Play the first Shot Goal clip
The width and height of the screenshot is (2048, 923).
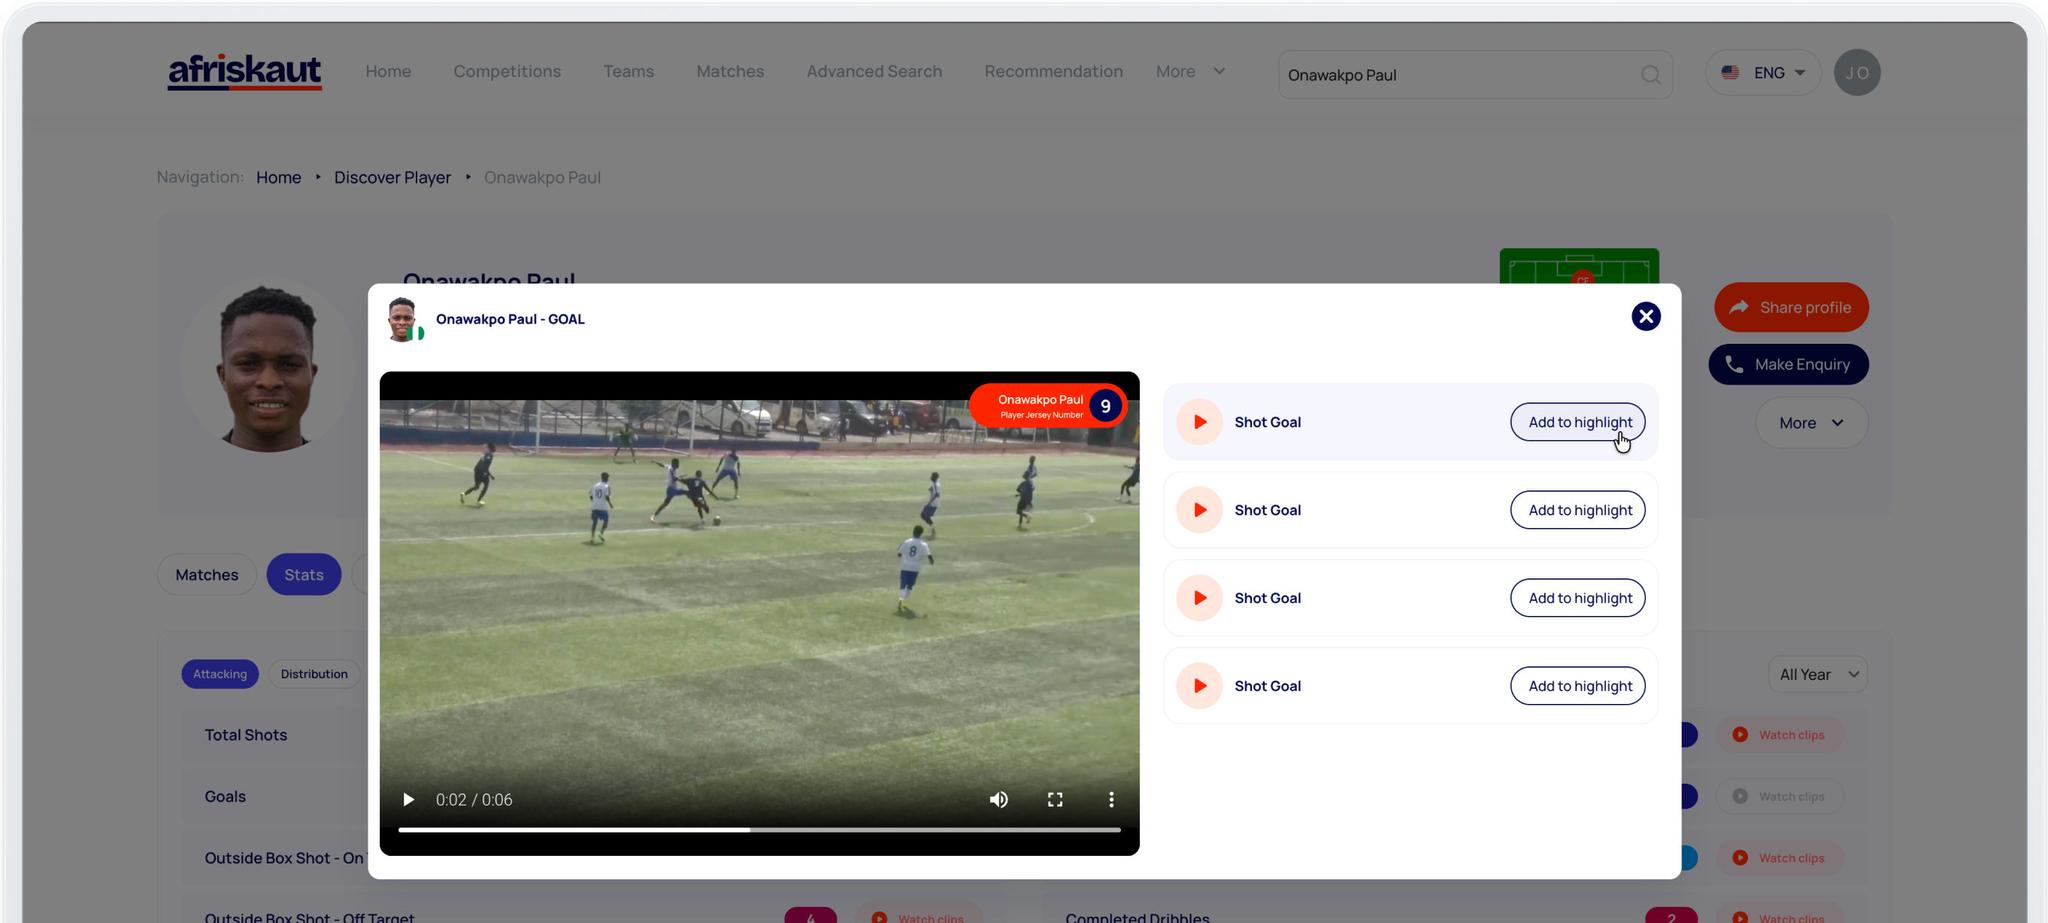click(1198, 421)
